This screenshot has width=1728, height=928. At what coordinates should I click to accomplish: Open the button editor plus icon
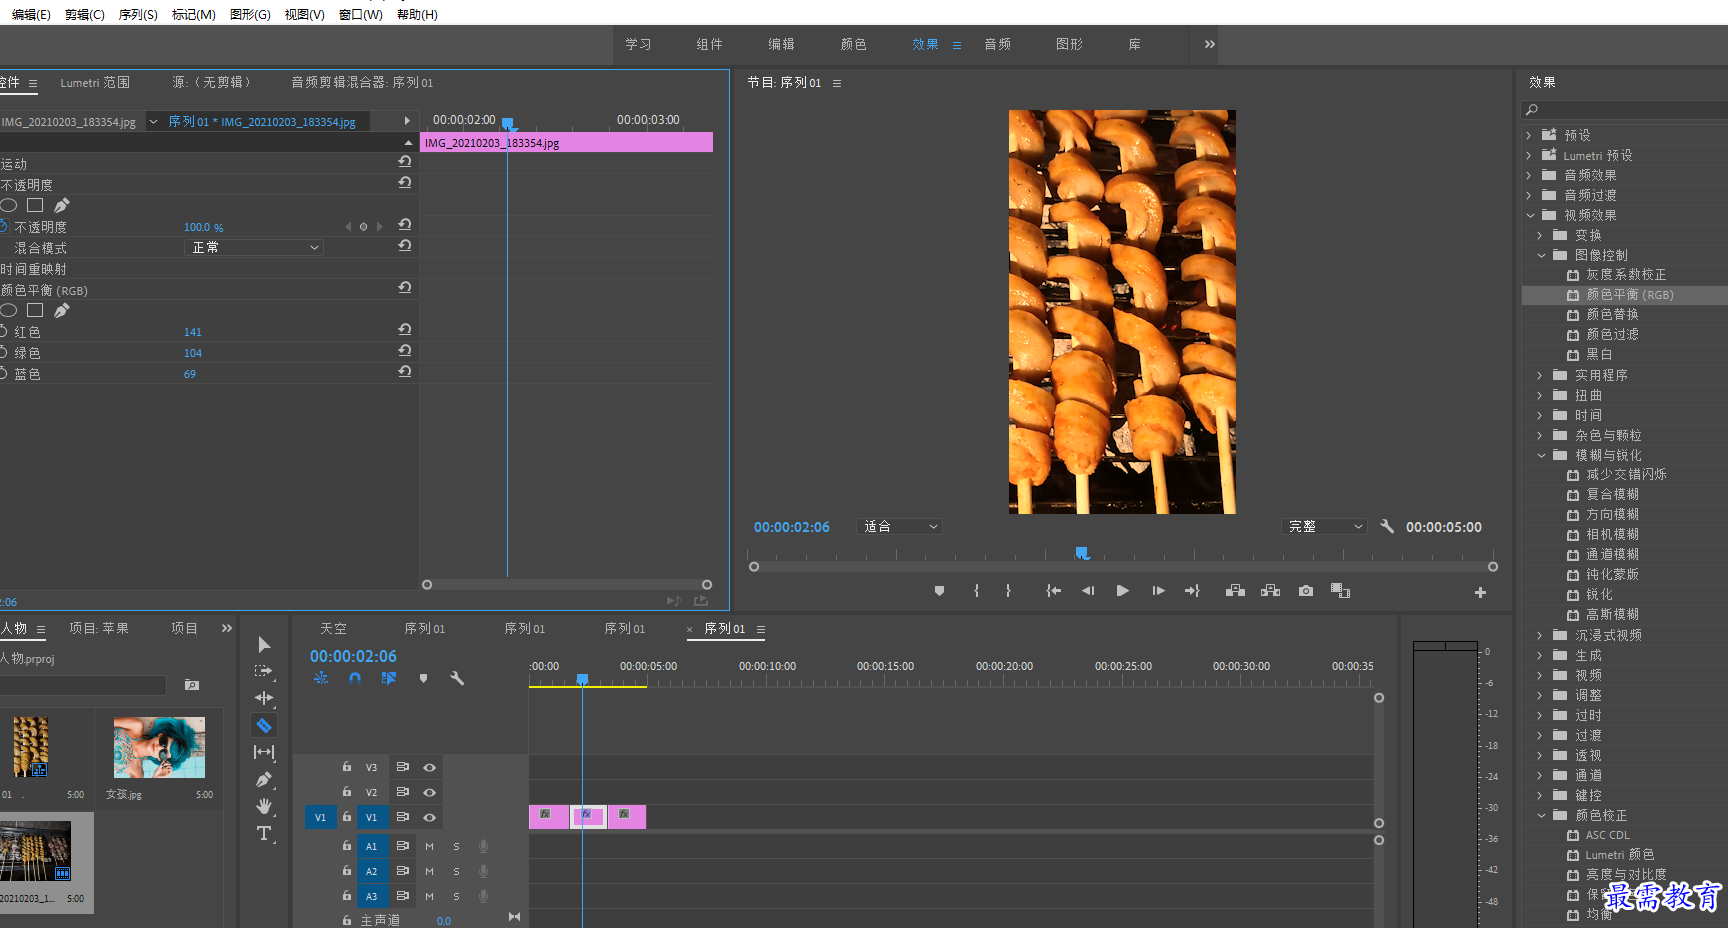tap(1480, 592)
